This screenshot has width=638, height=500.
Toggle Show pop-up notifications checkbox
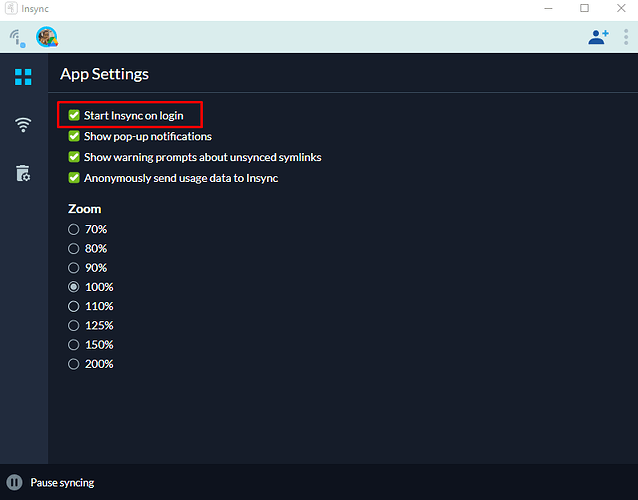tap(74, 136)
